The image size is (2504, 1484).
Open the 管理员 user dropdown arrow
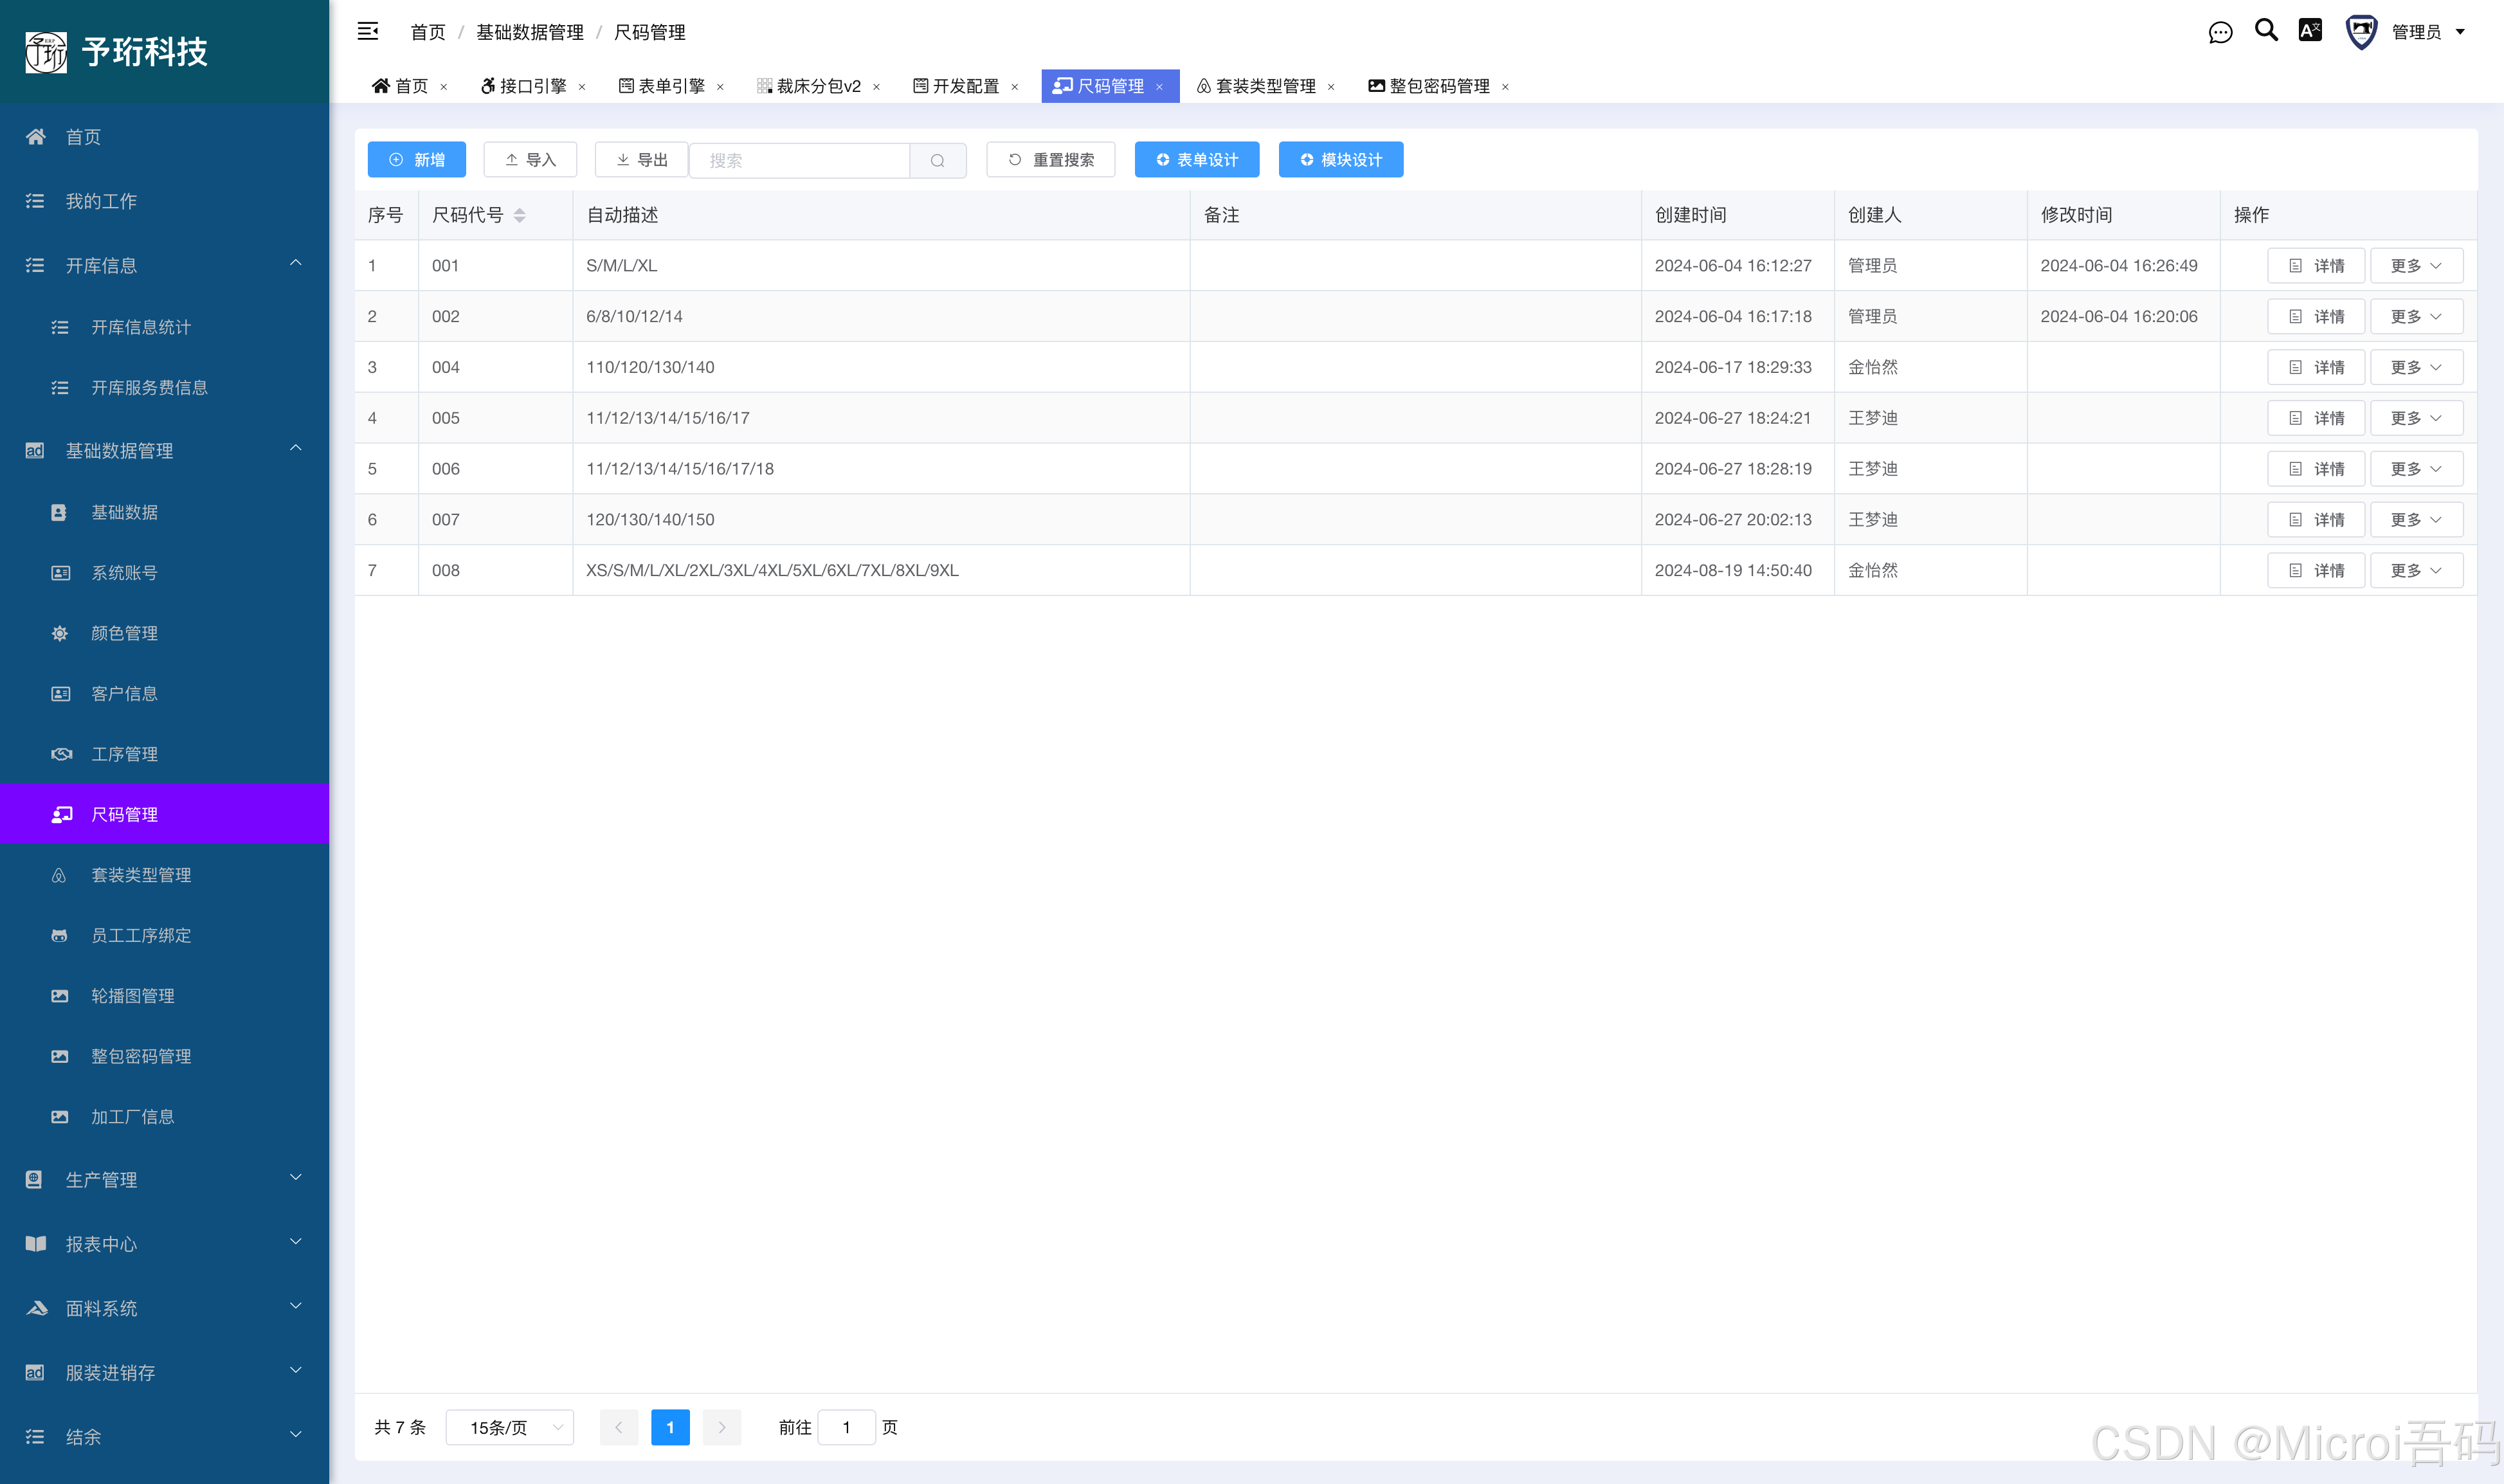coord(2461,32)
